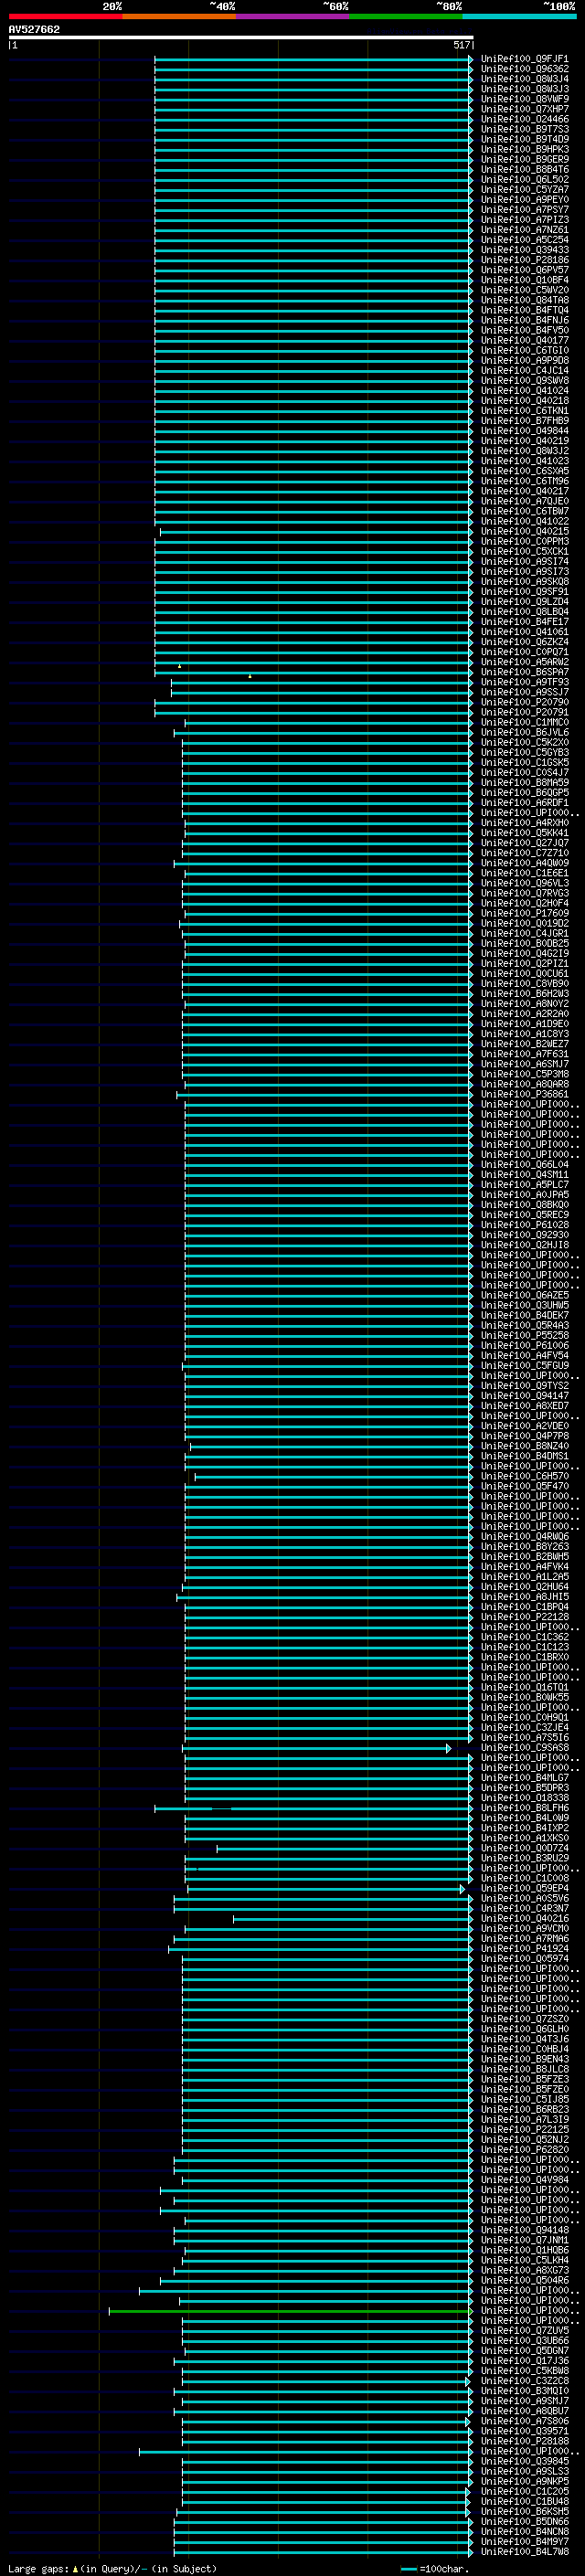Select hit label UniRef100_P20791
Viewport: 585px width, 2576px height.
[x=524, y=712]
